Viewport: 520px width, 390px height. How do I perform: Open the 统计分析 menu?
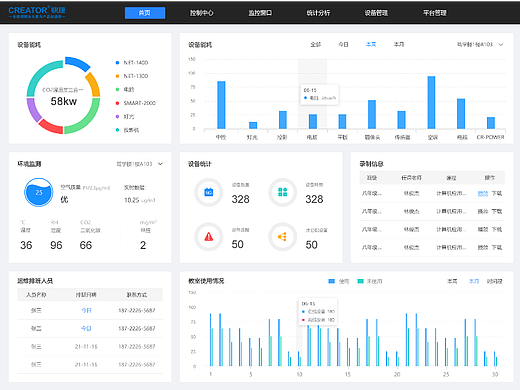(318, 13)
